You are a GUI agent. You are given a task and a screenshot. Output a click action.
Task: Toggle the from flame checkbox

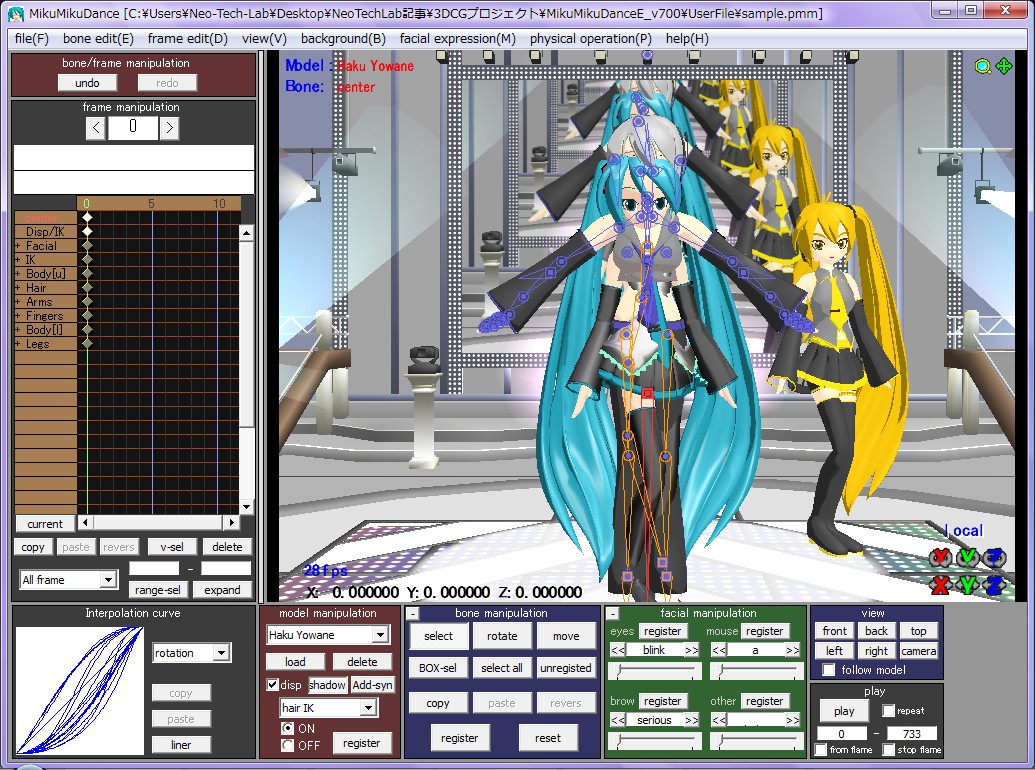pyautogui.click(x=820, y=750)
